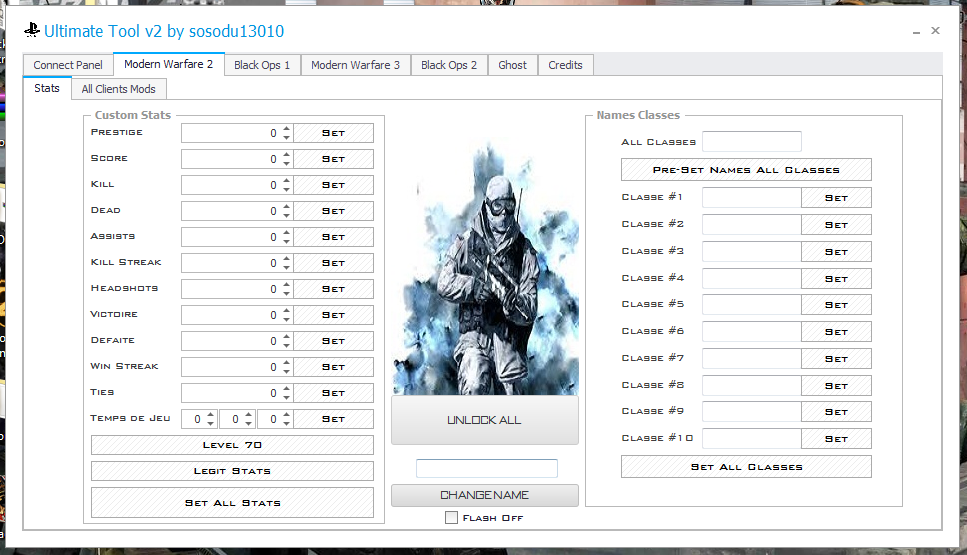Select the All Clients Mods sub-tab
The width and height of the screenshot is (967, 555).
pos(118,89)
